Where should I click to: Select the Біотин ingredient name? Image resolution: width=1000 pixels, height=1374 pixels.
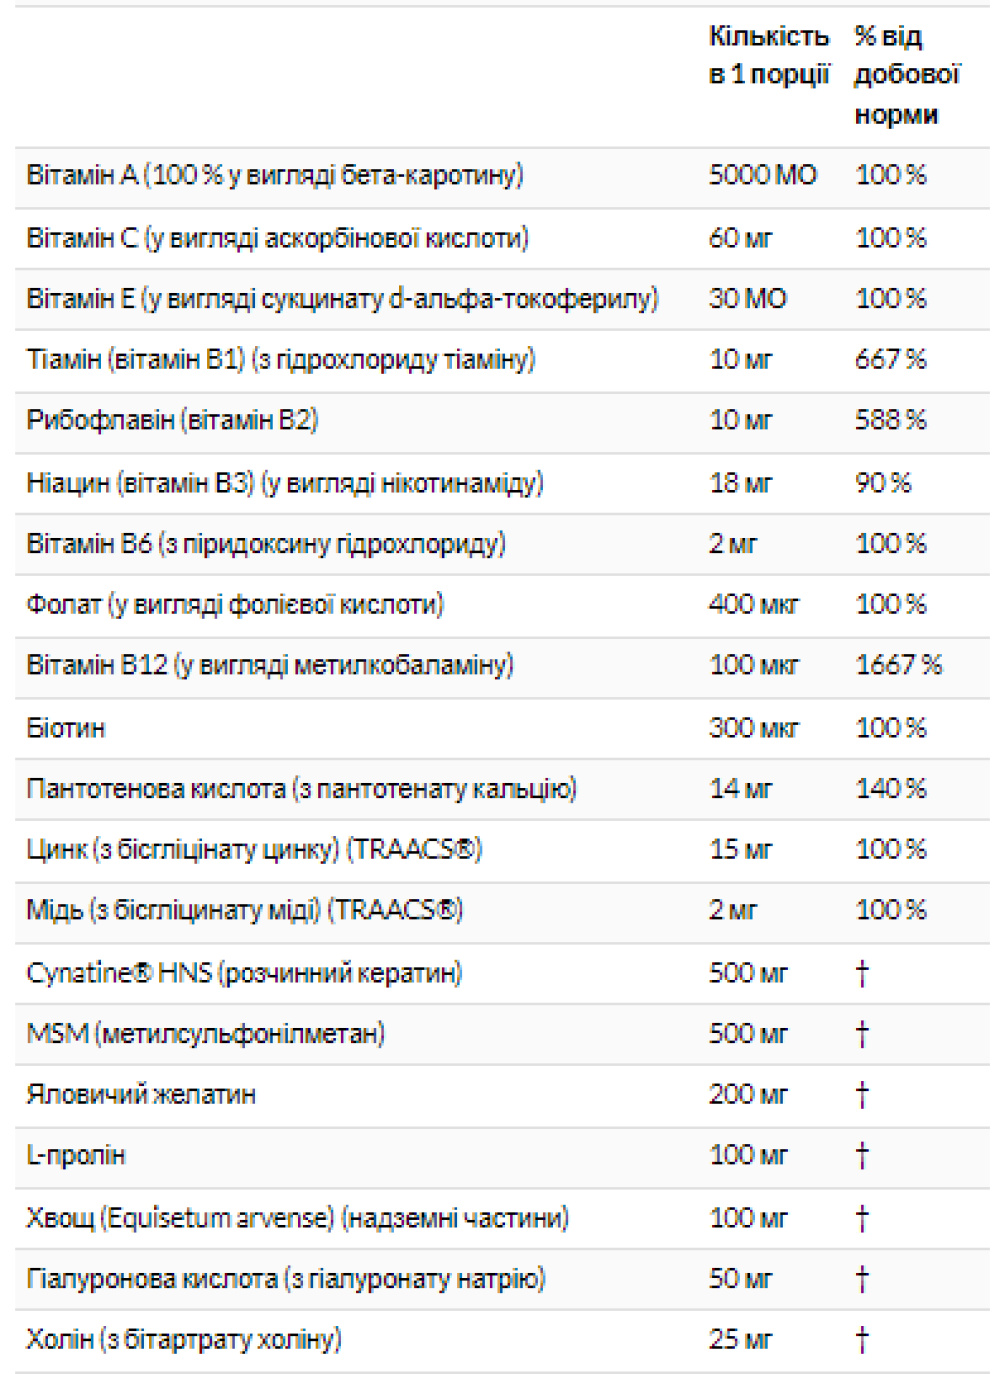pyautogui.click(x=66, y=728)
